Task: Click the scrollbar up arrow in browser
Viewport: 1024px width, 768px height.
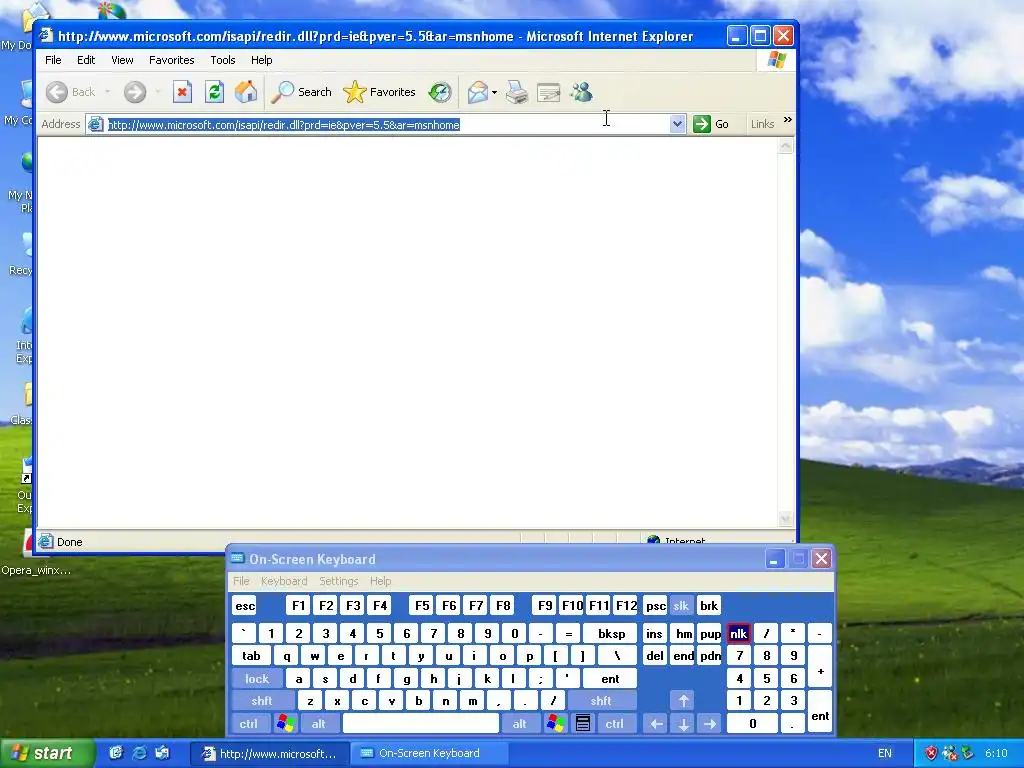Action: tap(786, 146)
